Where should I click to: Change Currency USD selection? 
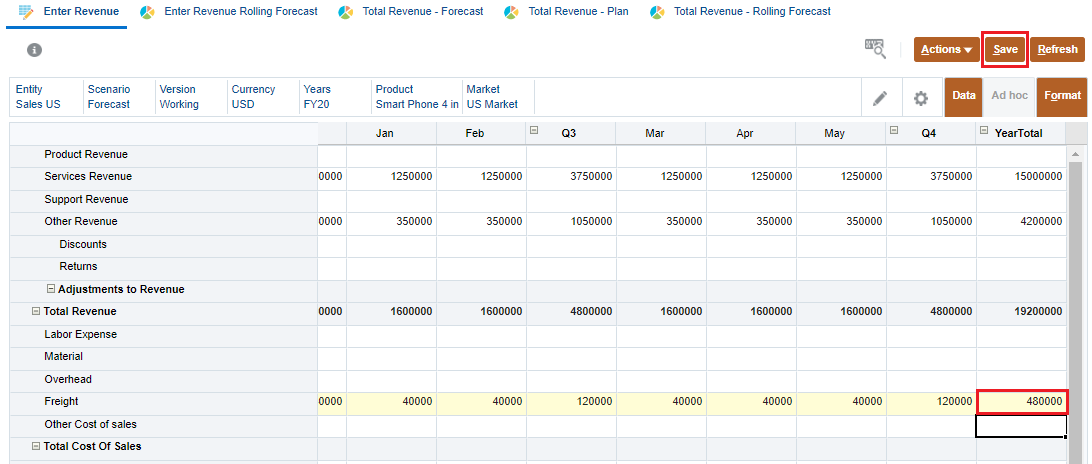pyautogui.click(x=254, y=97)
